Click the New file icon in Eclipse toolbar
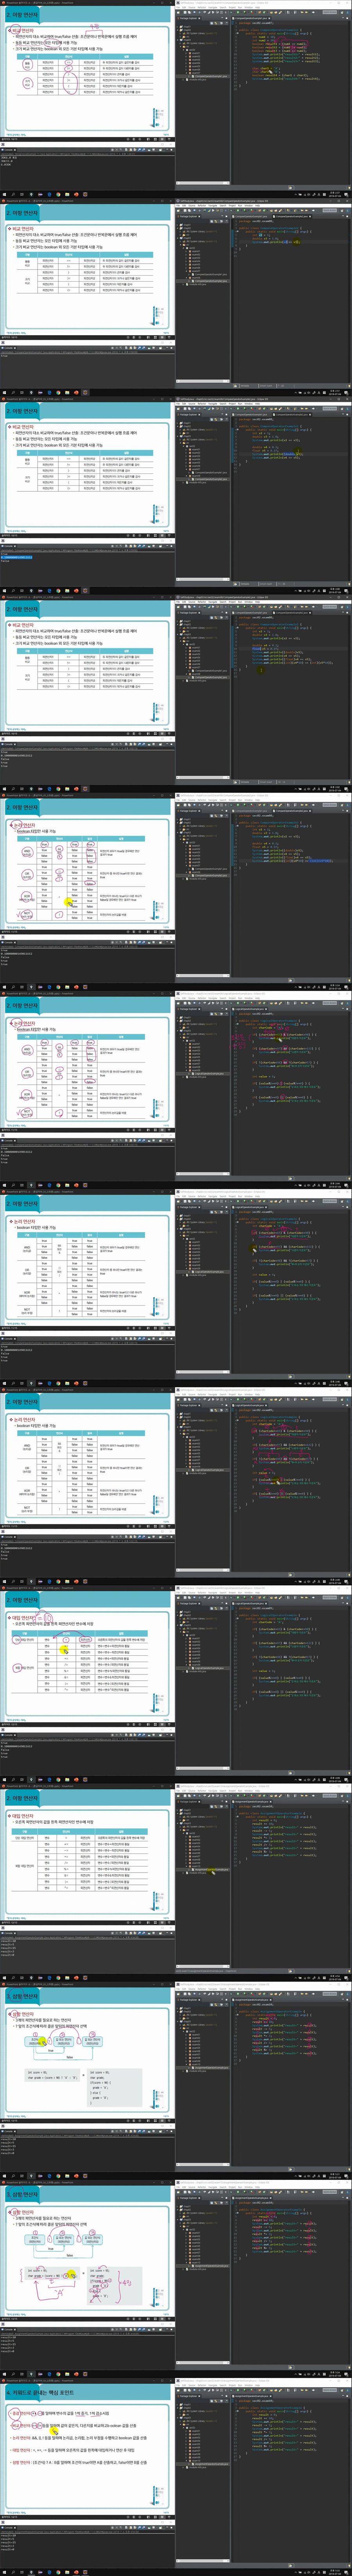Viewport: 352px width, 2576px height. tap(178, 12)
